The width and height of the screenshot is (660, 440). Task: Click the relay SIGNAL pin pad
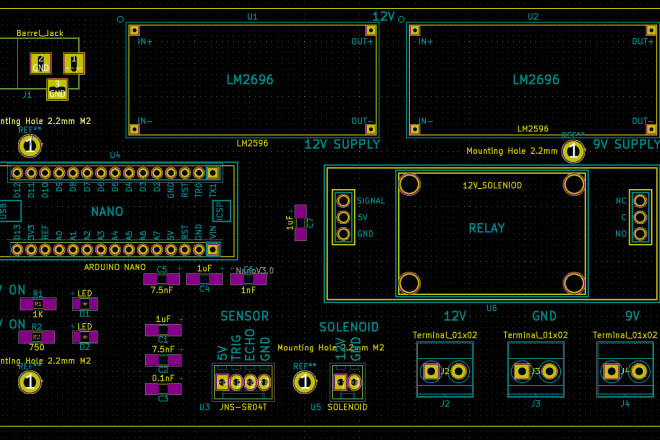(343, 201)
